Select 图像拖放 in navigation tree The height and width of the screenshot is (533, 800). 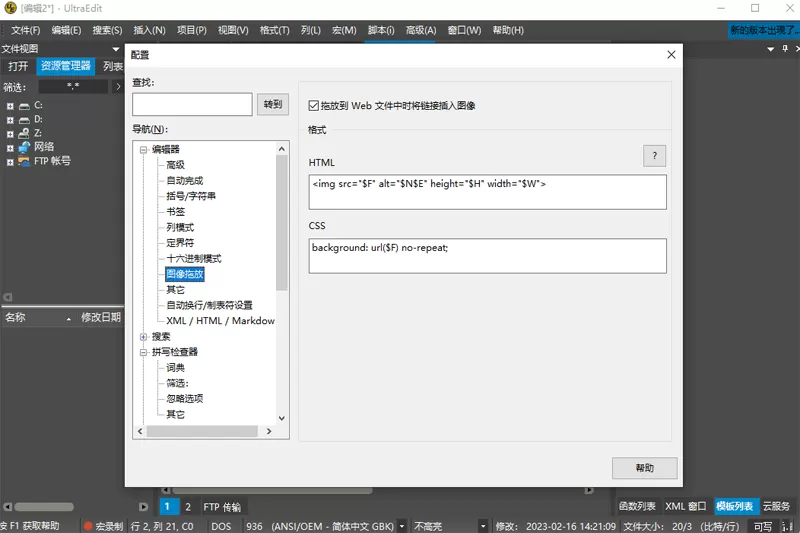click(185, 274)
